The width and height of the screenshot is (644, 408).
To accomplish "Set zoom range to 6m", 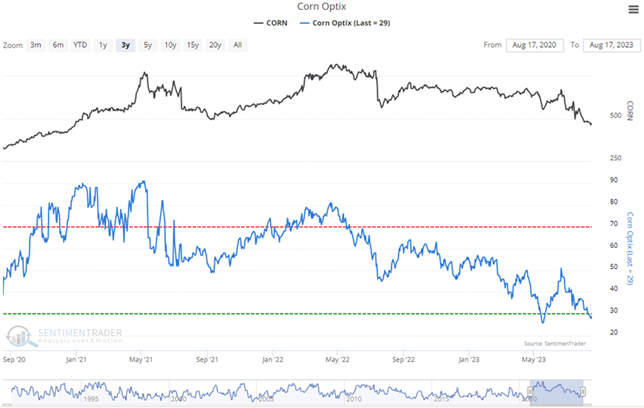I will [58, 45].
